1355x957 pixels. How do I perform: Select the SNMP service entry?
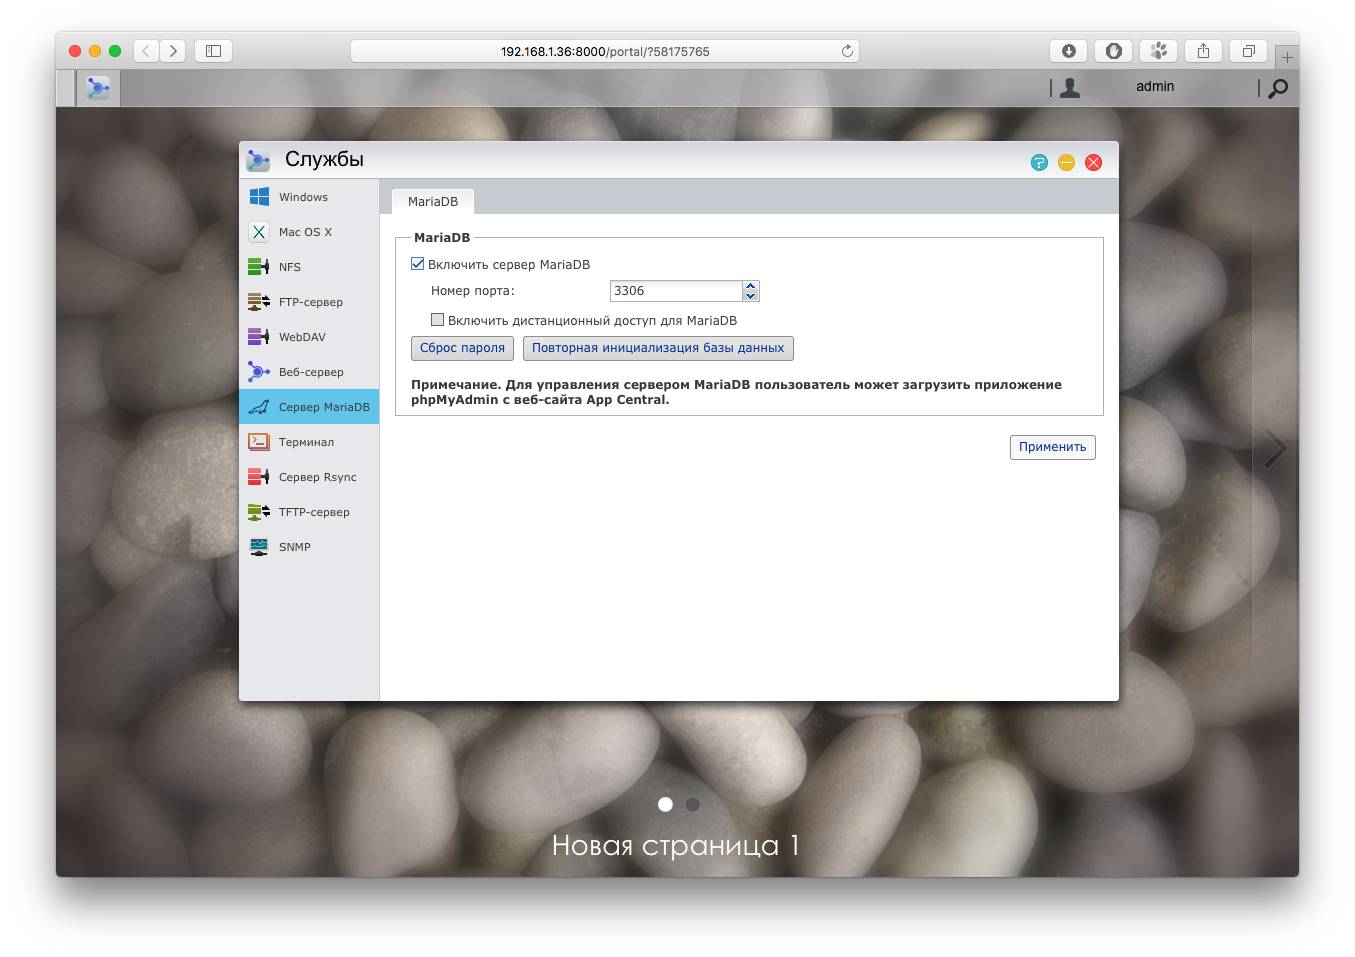pyautogui.click(x=309, y=547)
